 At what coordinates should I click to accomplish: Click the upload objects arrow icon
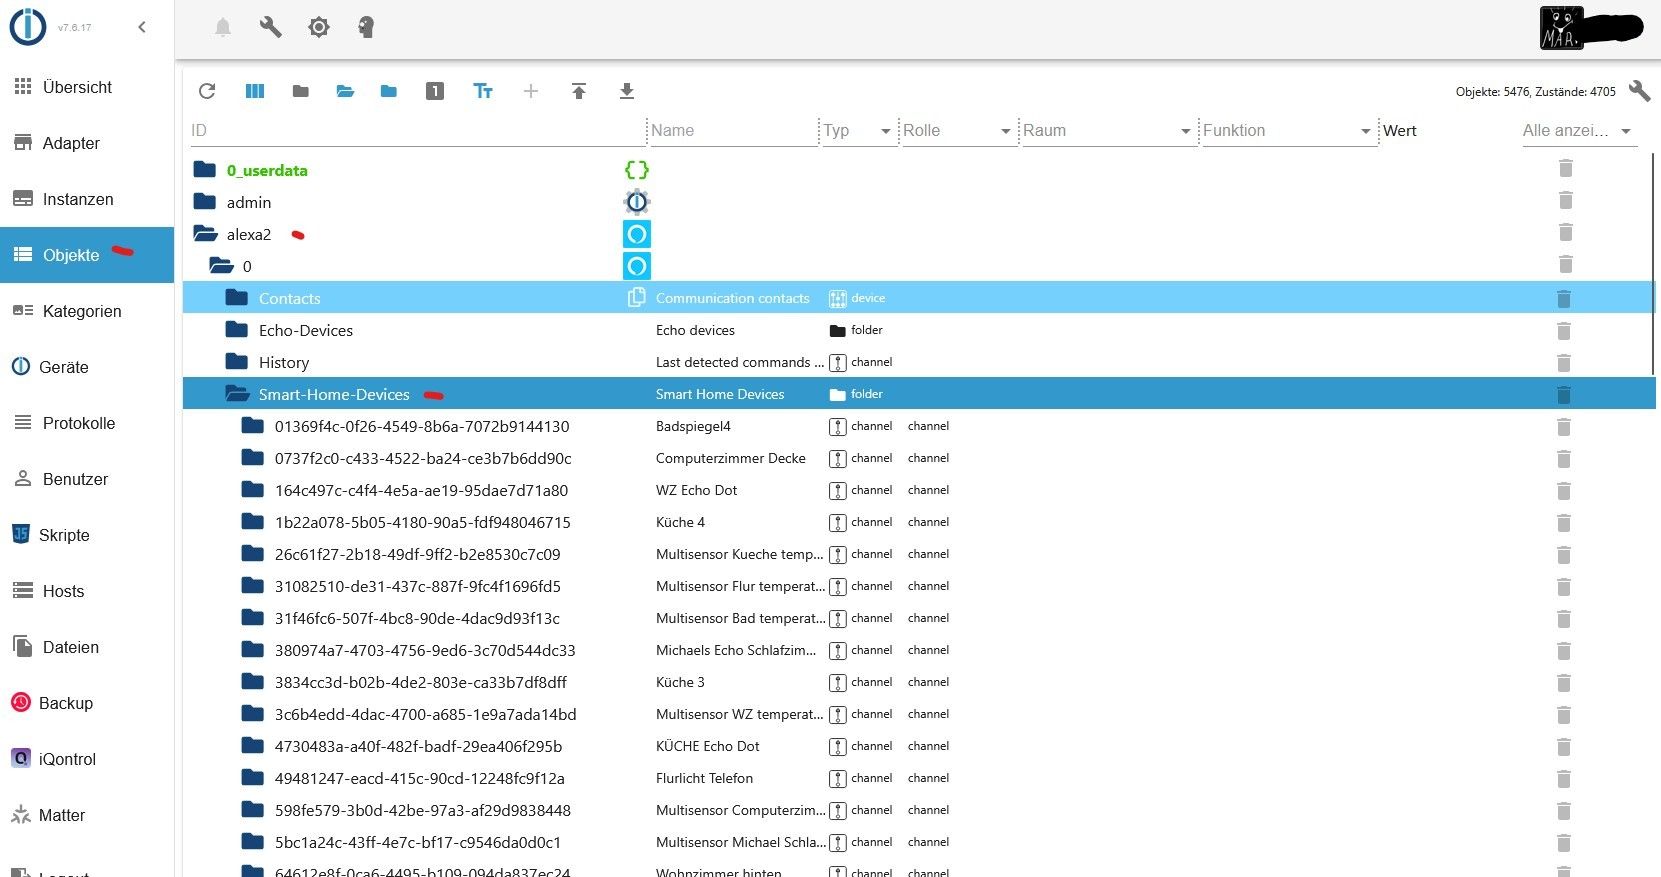pyautogui.click(x=578, y=91)
